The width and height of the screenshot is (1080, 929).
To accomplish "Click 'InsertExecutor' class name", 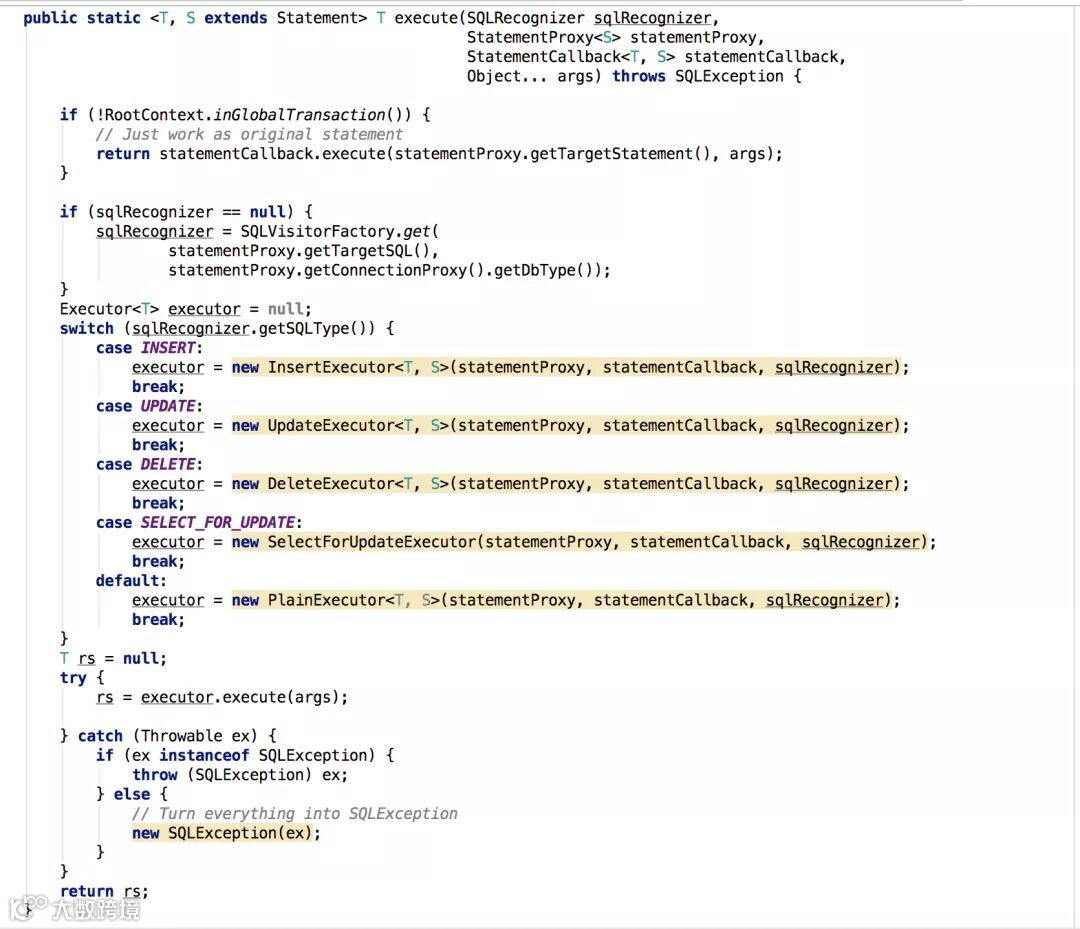I will [331, 367].
